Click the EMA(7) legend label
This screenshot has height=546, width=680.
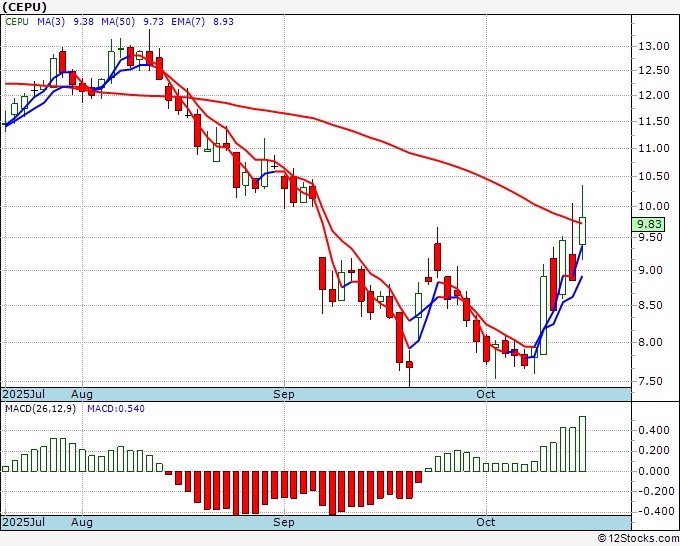[188, 22]
